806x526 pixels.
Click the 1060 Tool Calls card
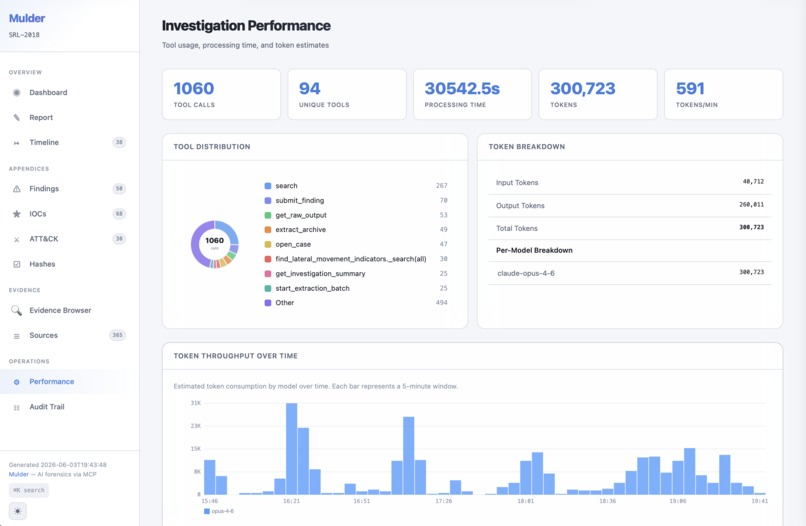(222, 95)
